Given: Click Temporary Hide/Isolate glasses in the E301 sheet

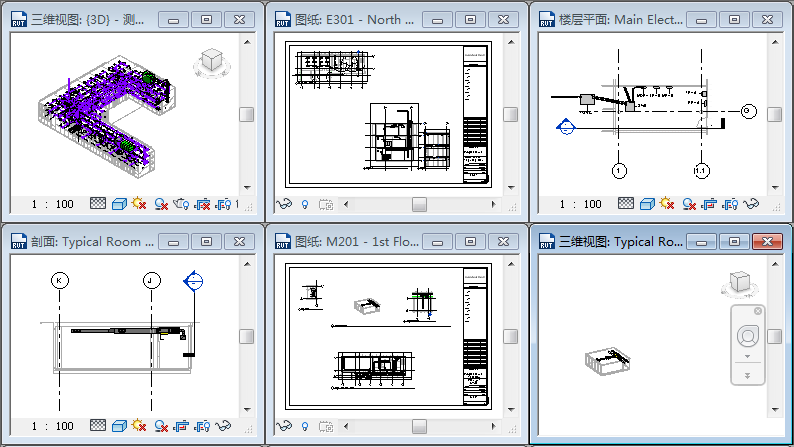Looking at the screenshot, I should [x=283, y=204].
